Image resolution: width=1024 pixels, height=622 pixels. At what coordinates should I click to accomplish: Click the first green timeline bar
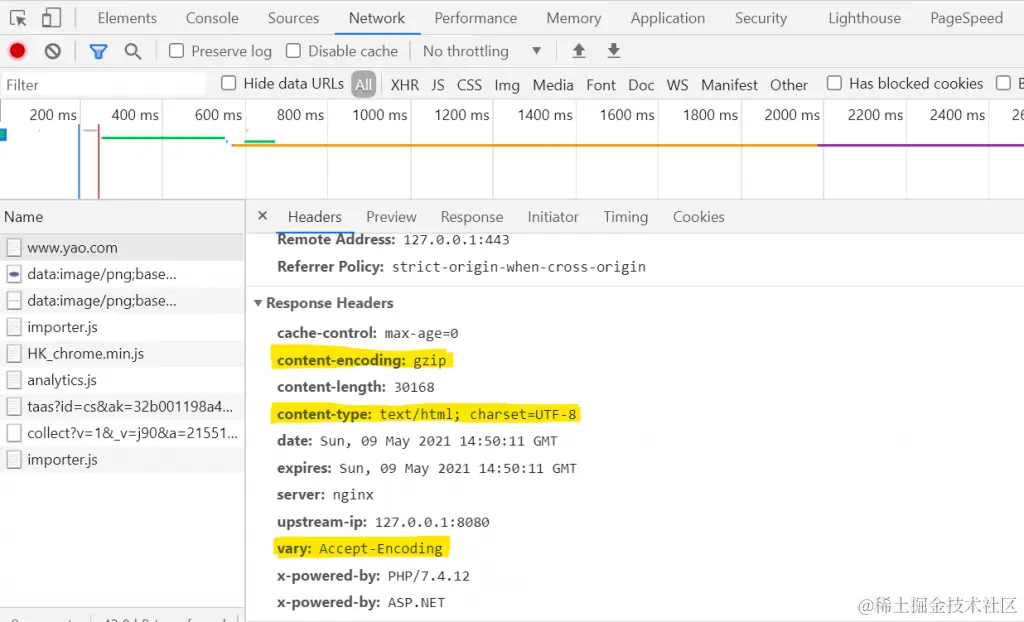tap(163, 138)
